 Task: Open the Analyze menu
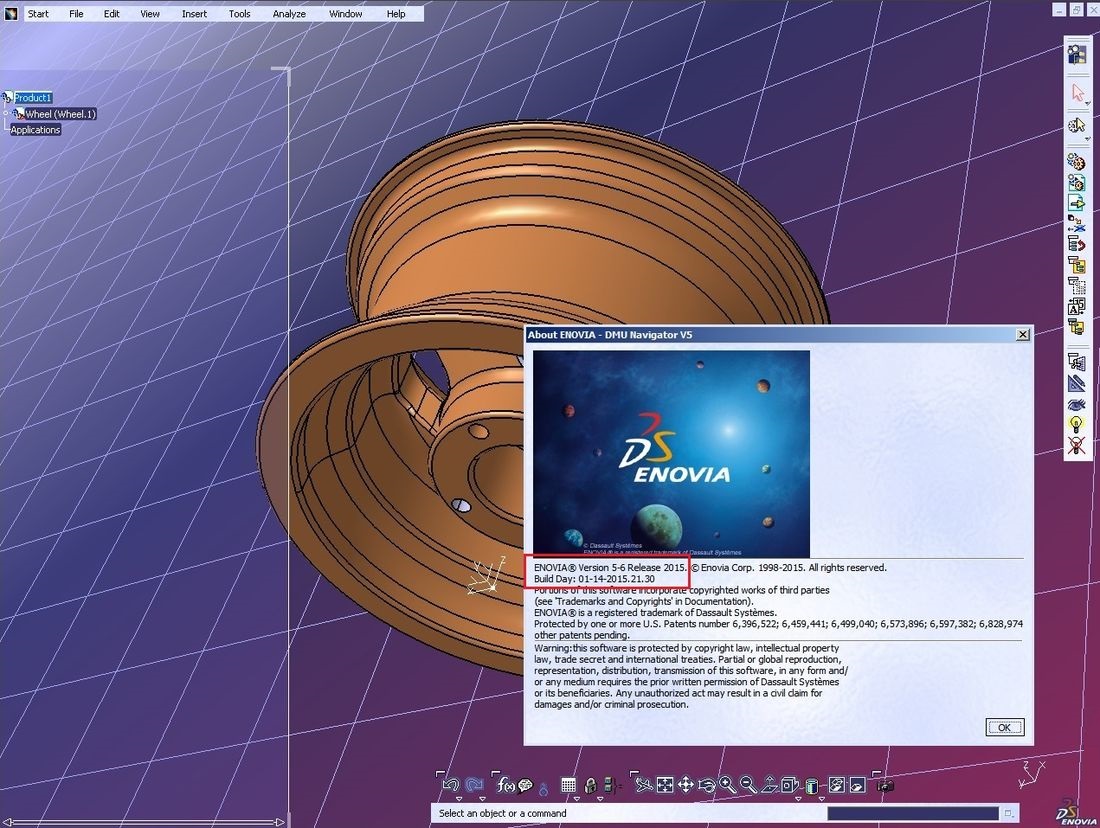coord(289,14)
